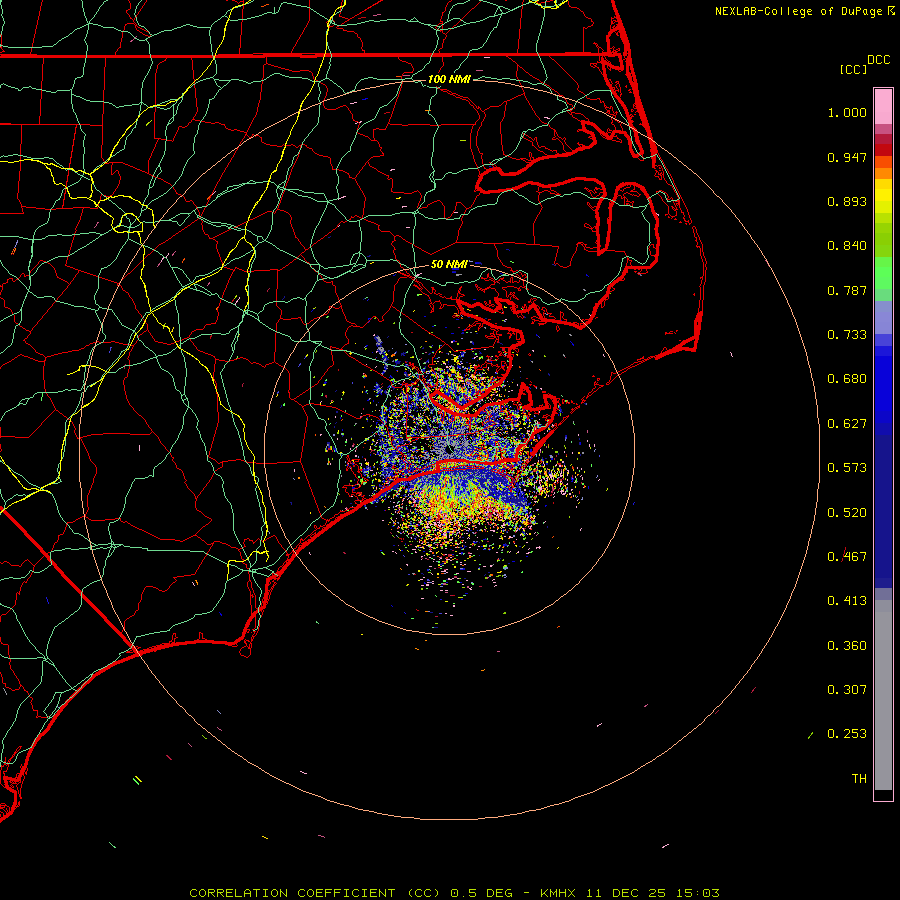
Task: Click the 0.787 legend value
Action: (x=847, y=290)
